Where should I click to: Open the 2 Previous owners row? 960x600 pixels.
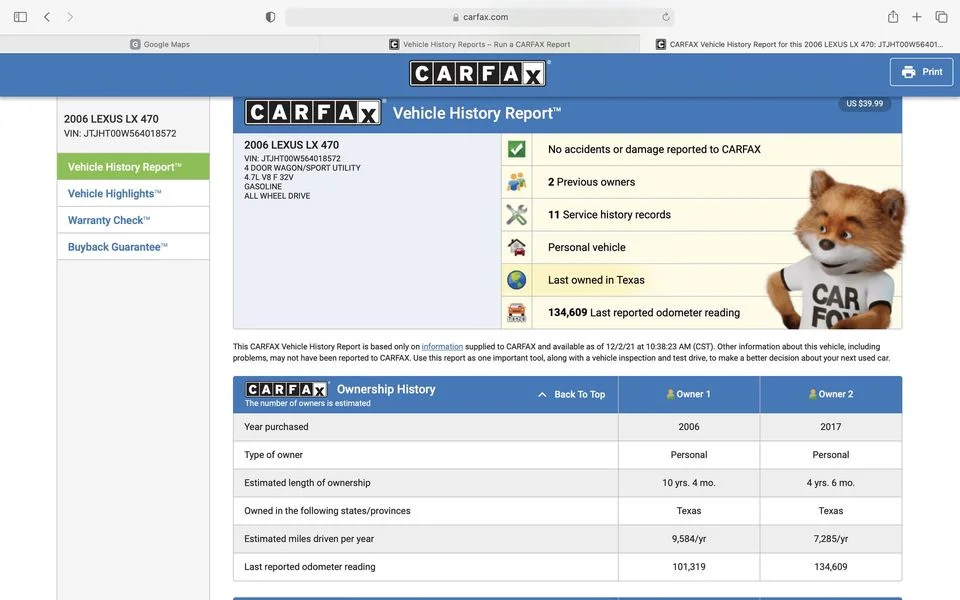point(701,182)
